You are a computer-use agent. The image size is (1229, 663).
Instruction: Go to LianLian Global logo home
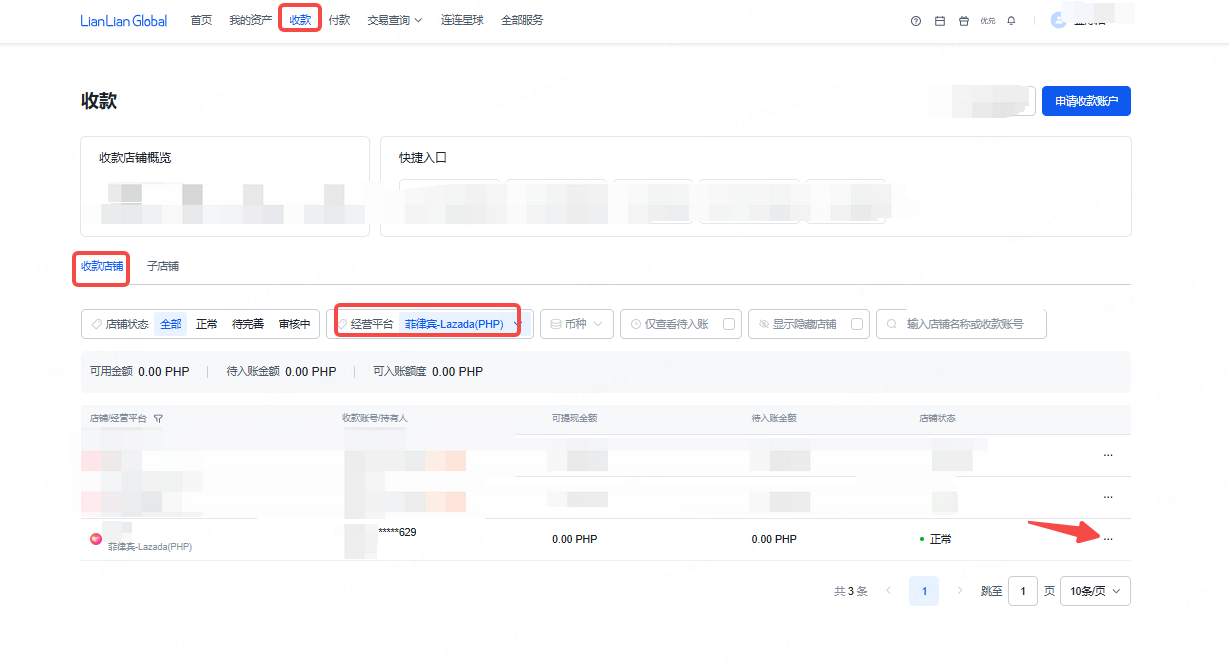tap(124, 20)
